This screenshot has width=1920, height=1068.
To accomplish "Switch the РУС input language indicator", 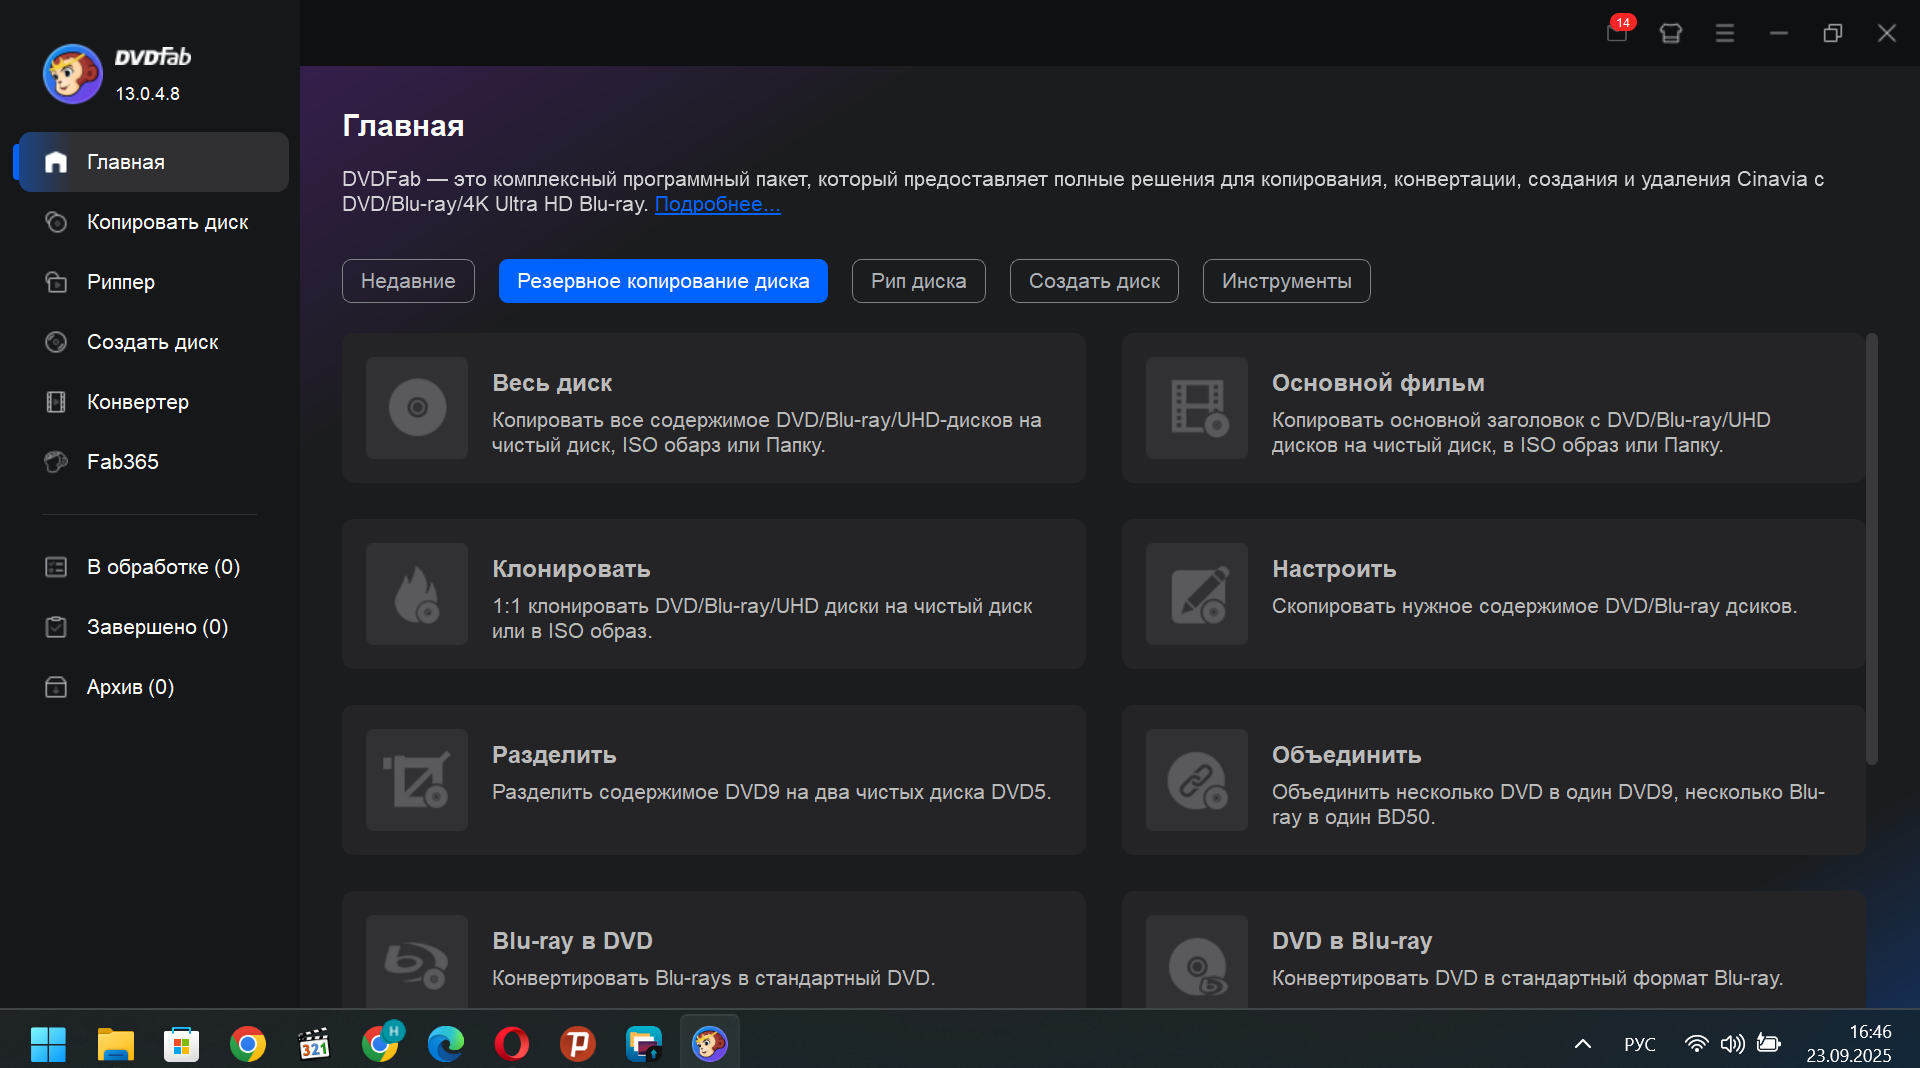I will 1640,1044.
